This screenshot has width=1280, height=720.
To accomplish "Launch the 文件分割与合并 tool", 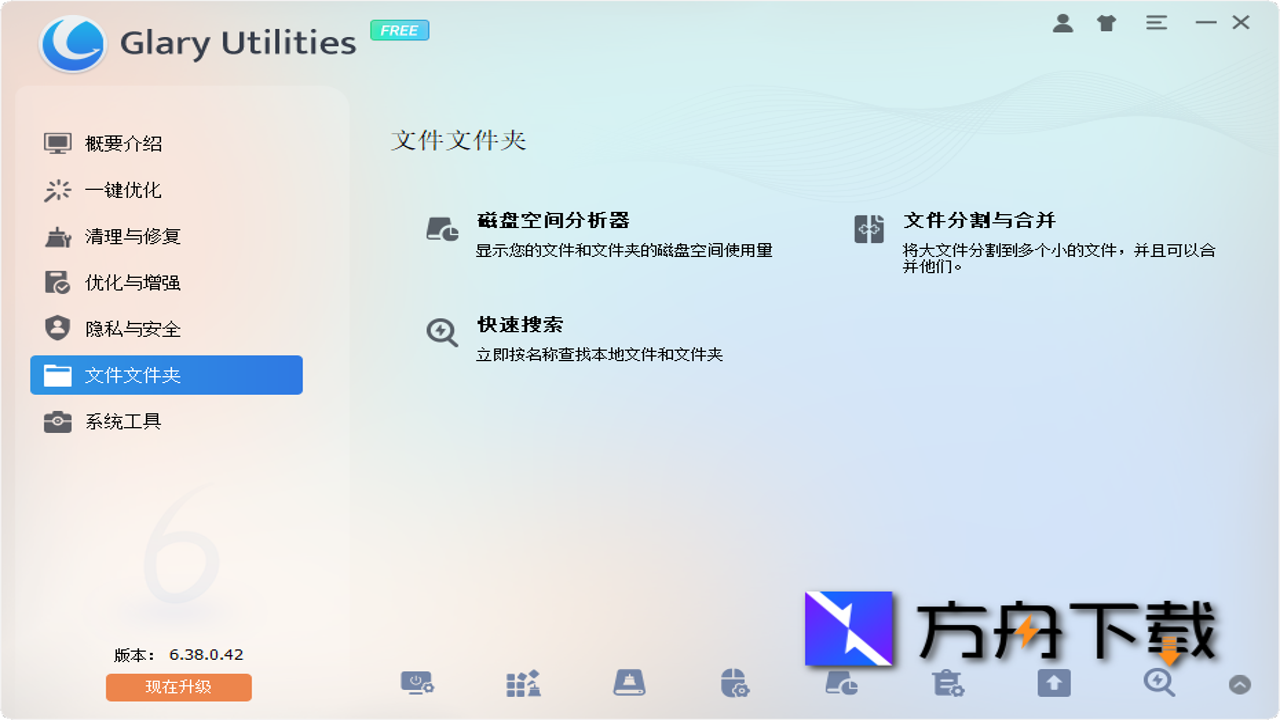I will click(979, 220).
